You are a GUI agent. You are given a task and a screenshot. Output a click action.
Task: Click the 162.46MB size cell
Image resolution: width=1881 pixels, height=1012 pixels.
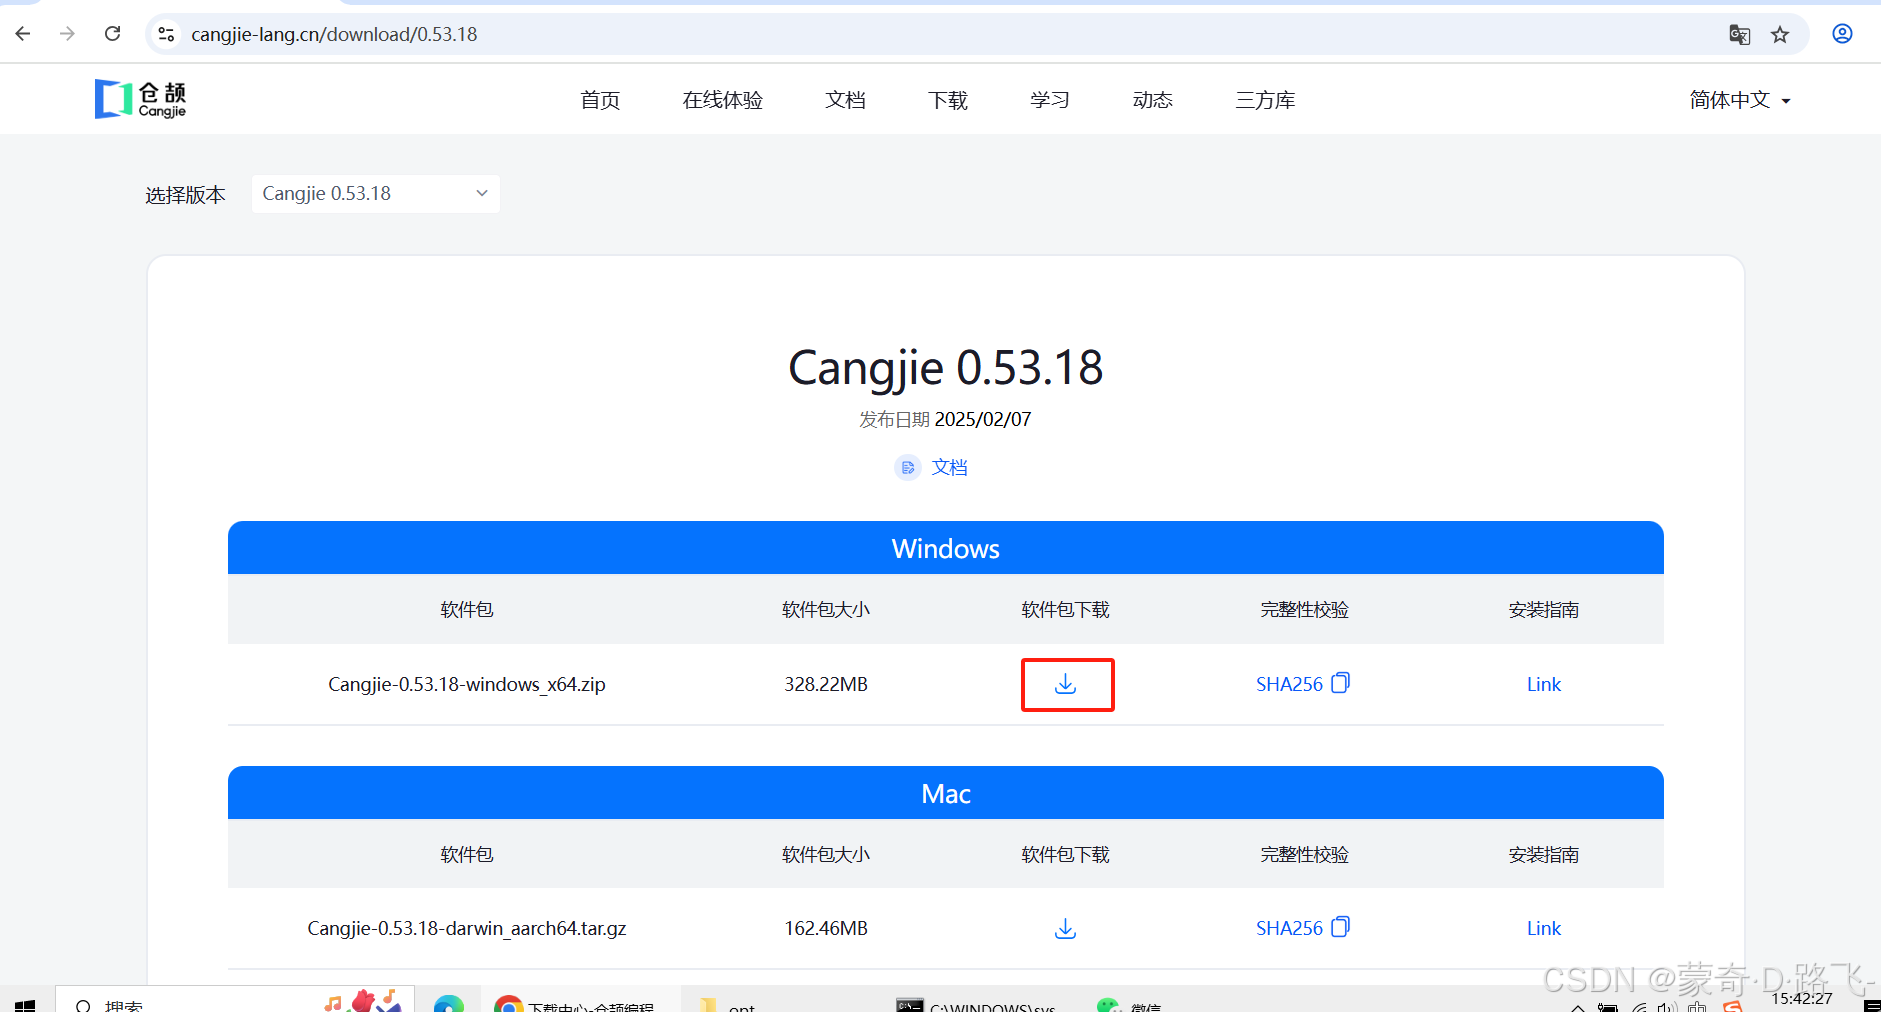(826, 928)
